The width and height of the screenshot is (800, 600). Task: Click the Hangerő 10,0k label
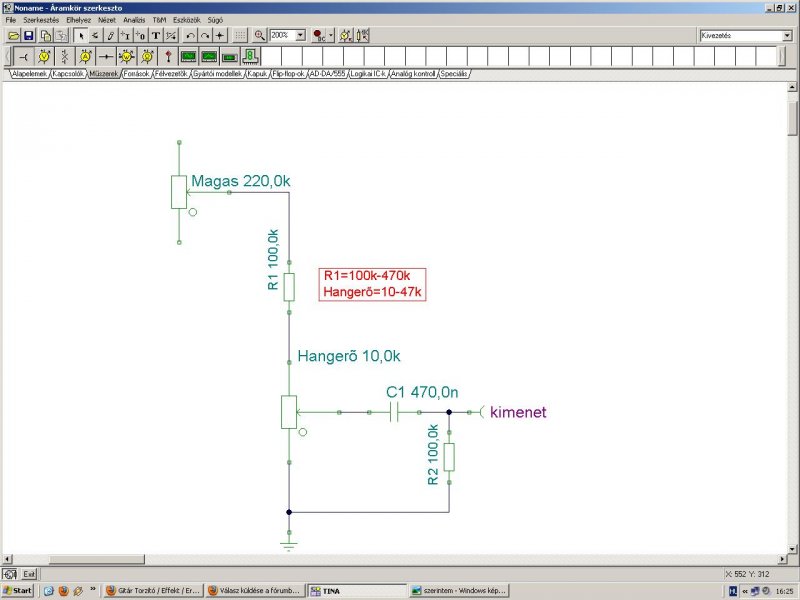point(349,356)
